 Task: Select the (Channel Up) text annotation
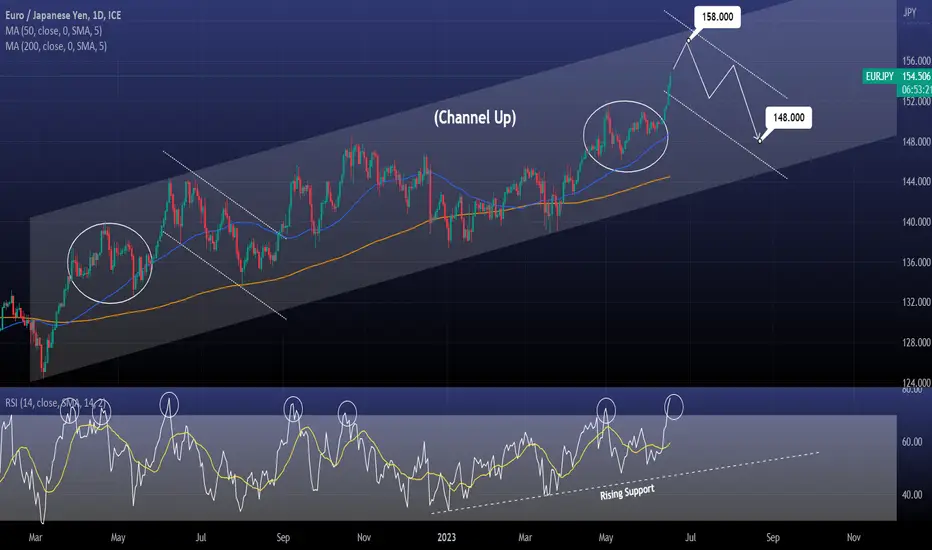click(475, 118)
